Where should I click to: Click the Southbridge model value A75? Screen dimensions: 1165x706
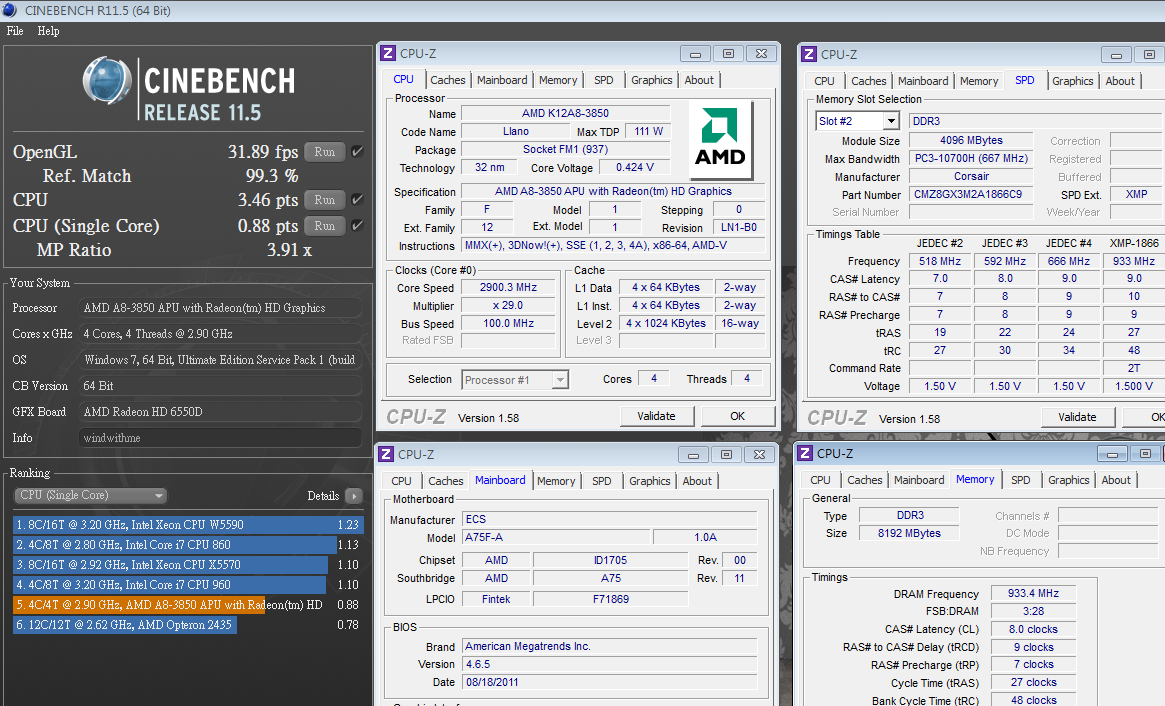tap(611, 577)
